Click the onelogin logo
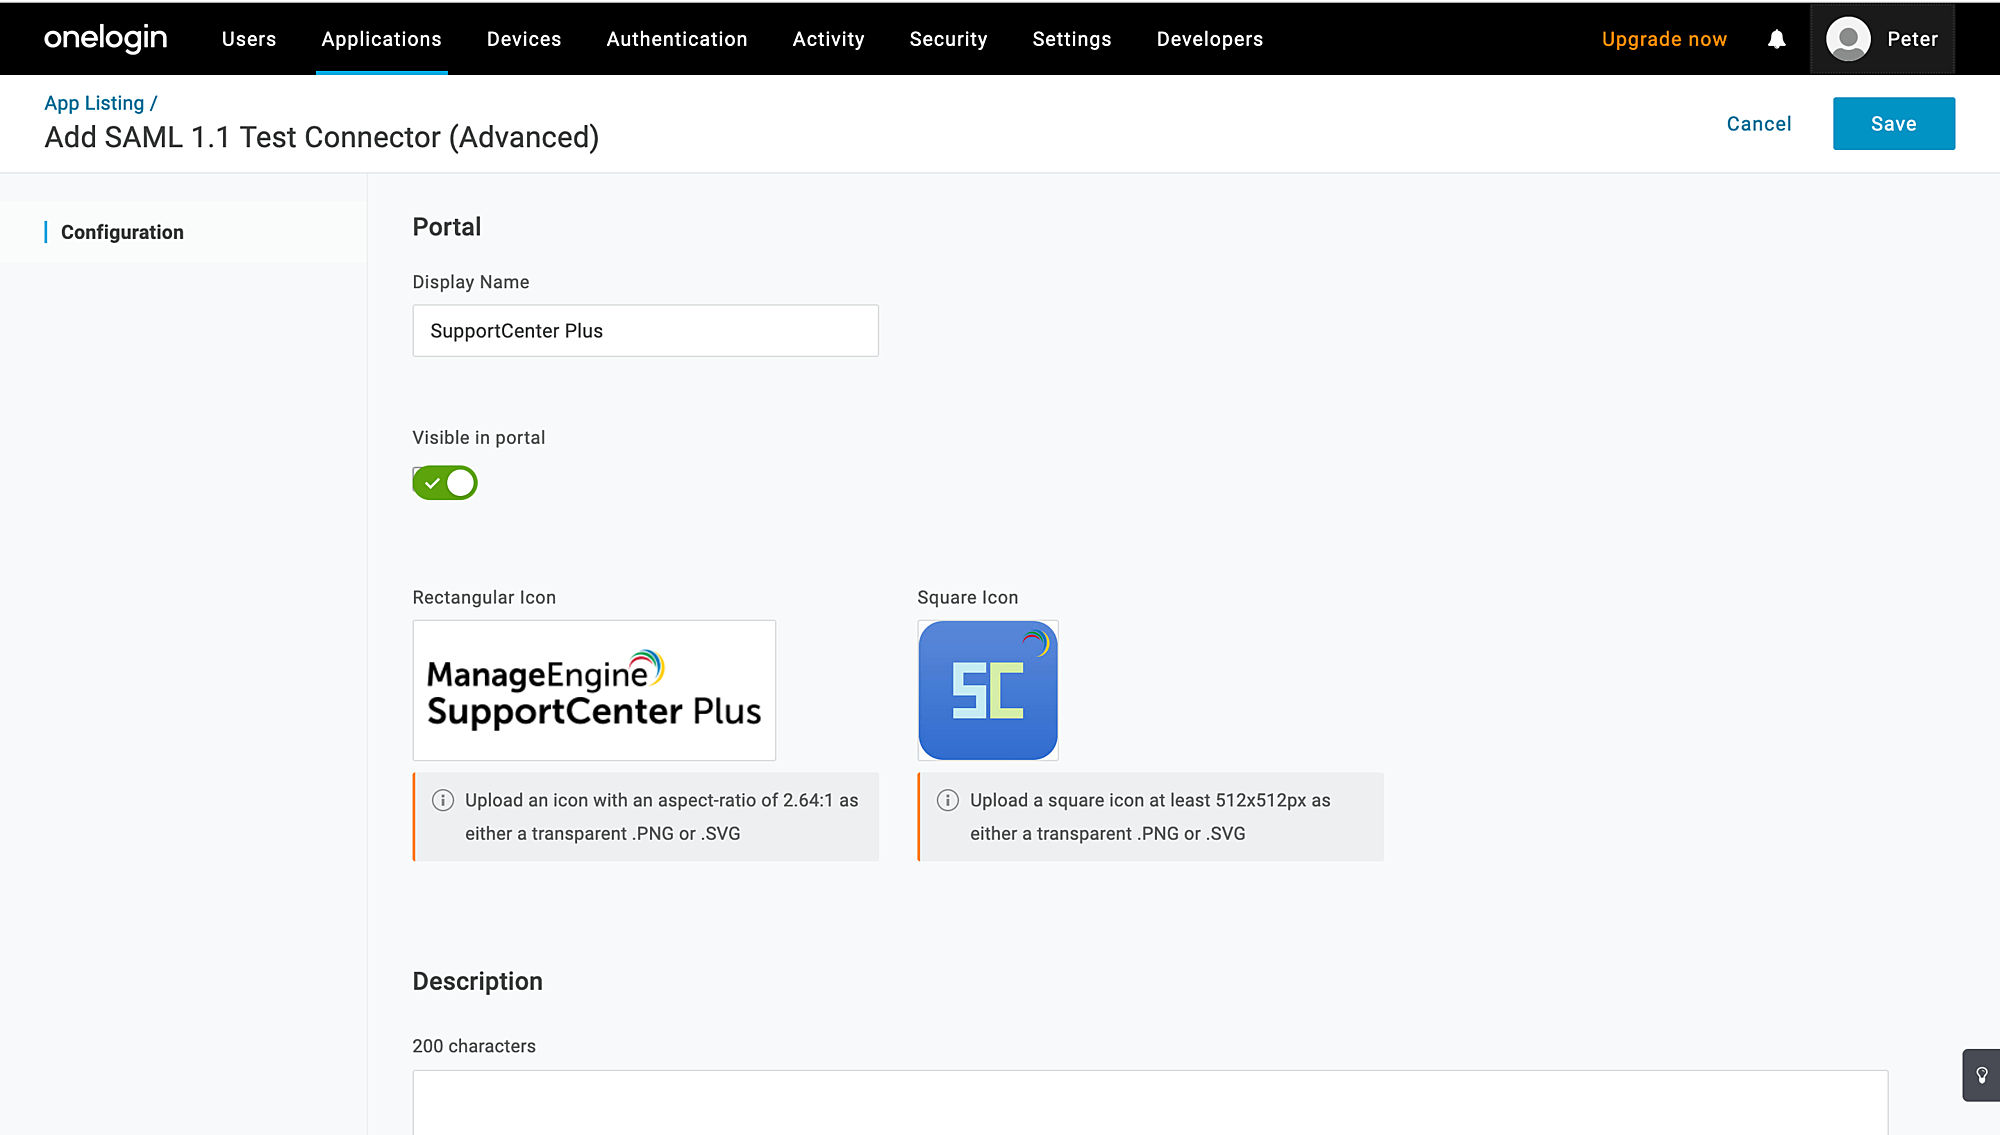The width and height of the screenshot is (2000, 1135). [105, 38]
